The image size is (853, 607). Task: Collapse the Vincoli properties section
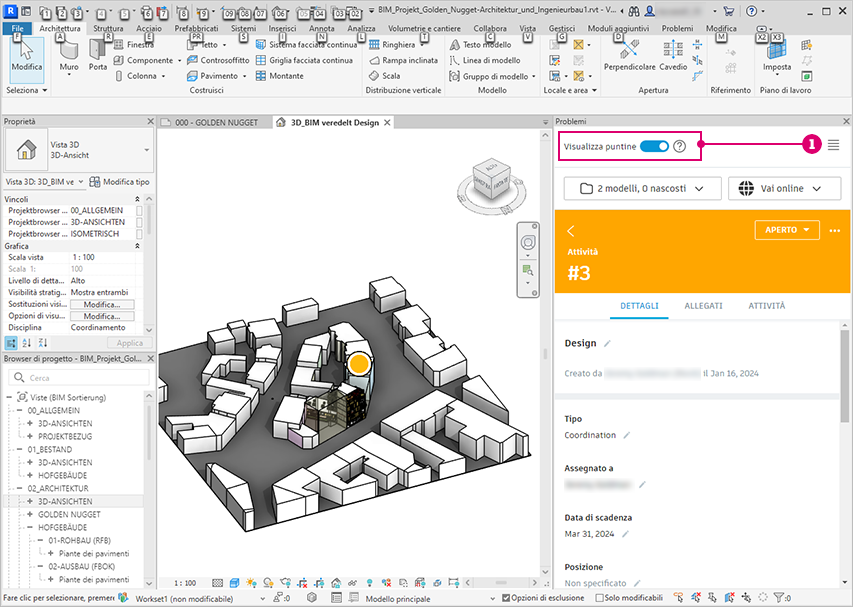click(x=137, y=199)
